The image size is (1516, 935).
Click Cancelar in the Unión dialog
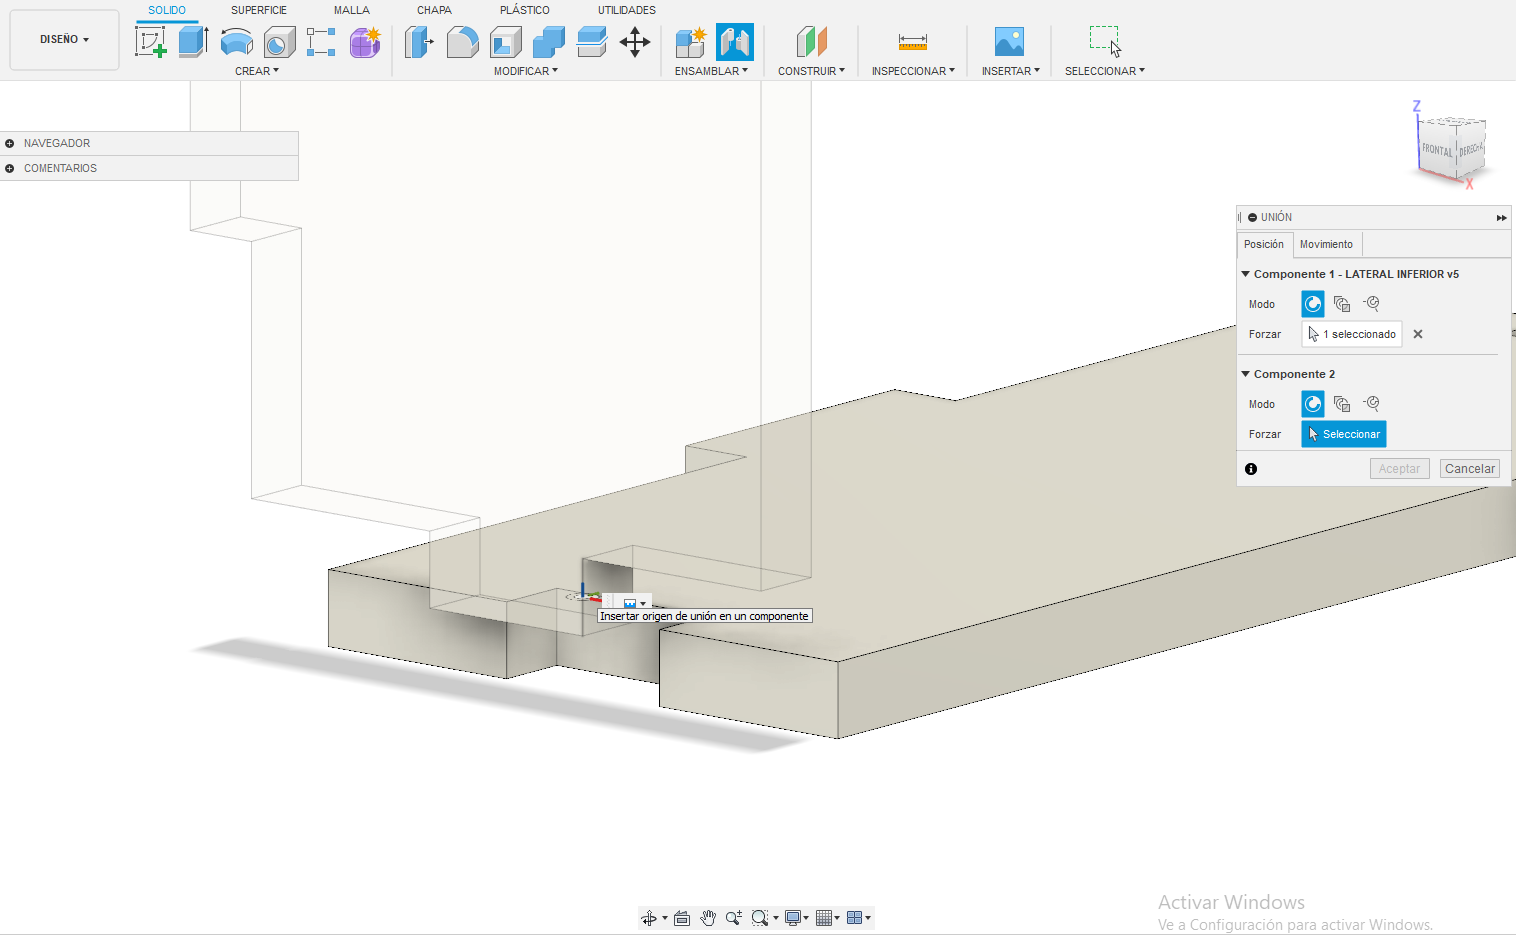(x=1470, y=469)
